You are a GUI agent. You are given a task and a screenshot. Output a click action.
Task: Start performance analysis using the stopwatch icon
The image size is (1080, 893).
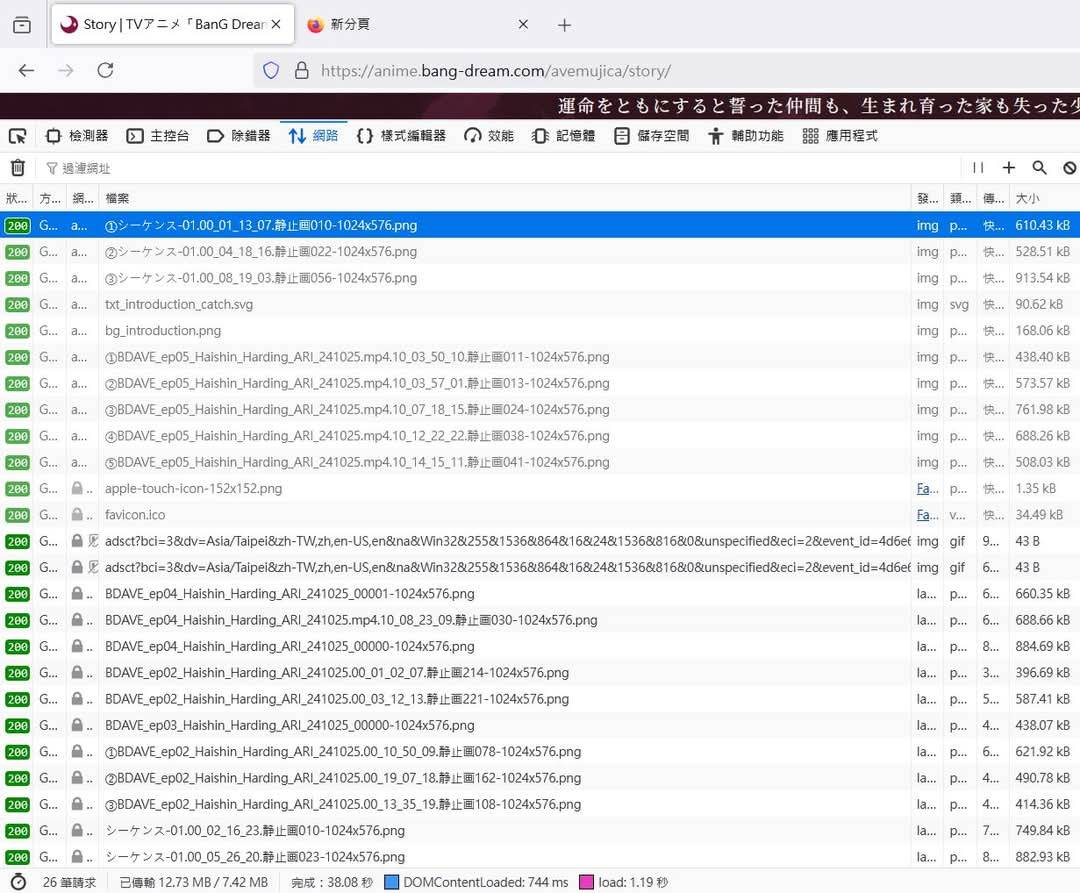[x=17, y=882]
